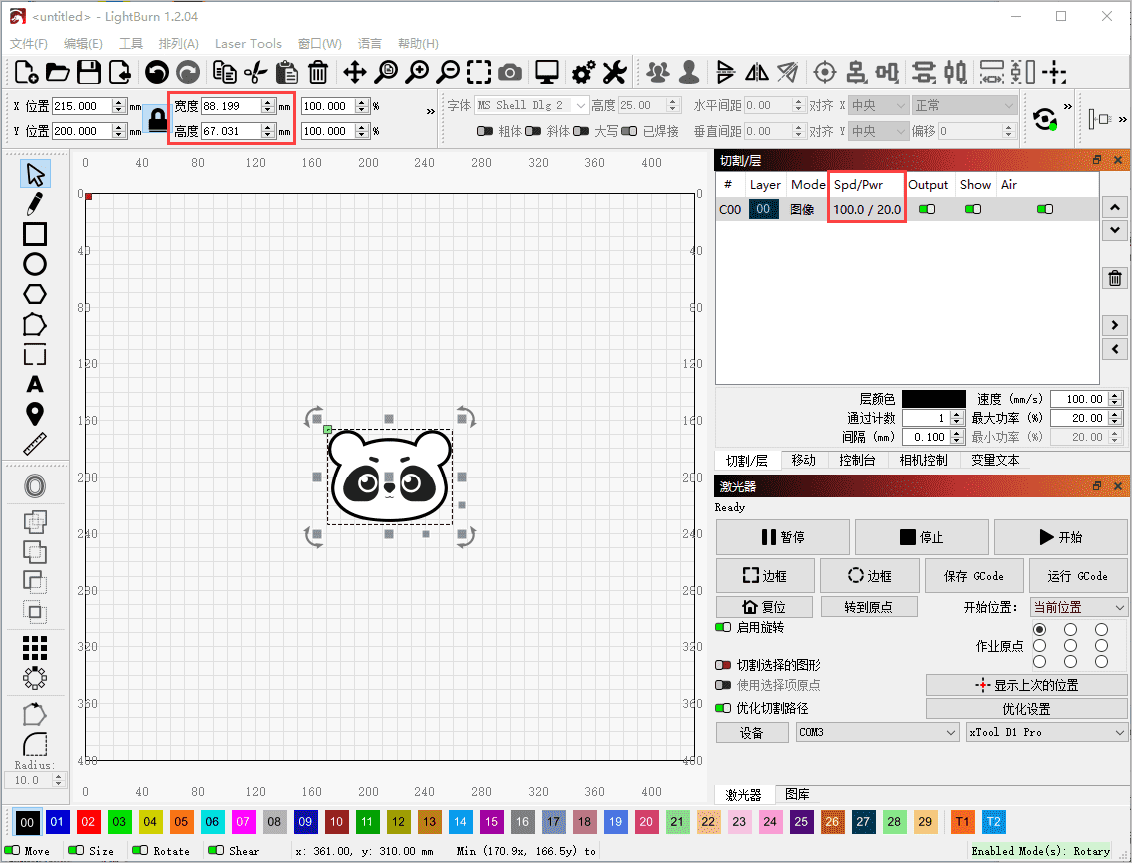Open Device settings wrench icon
The image size is (1132, 863).
tap(614, 72)
